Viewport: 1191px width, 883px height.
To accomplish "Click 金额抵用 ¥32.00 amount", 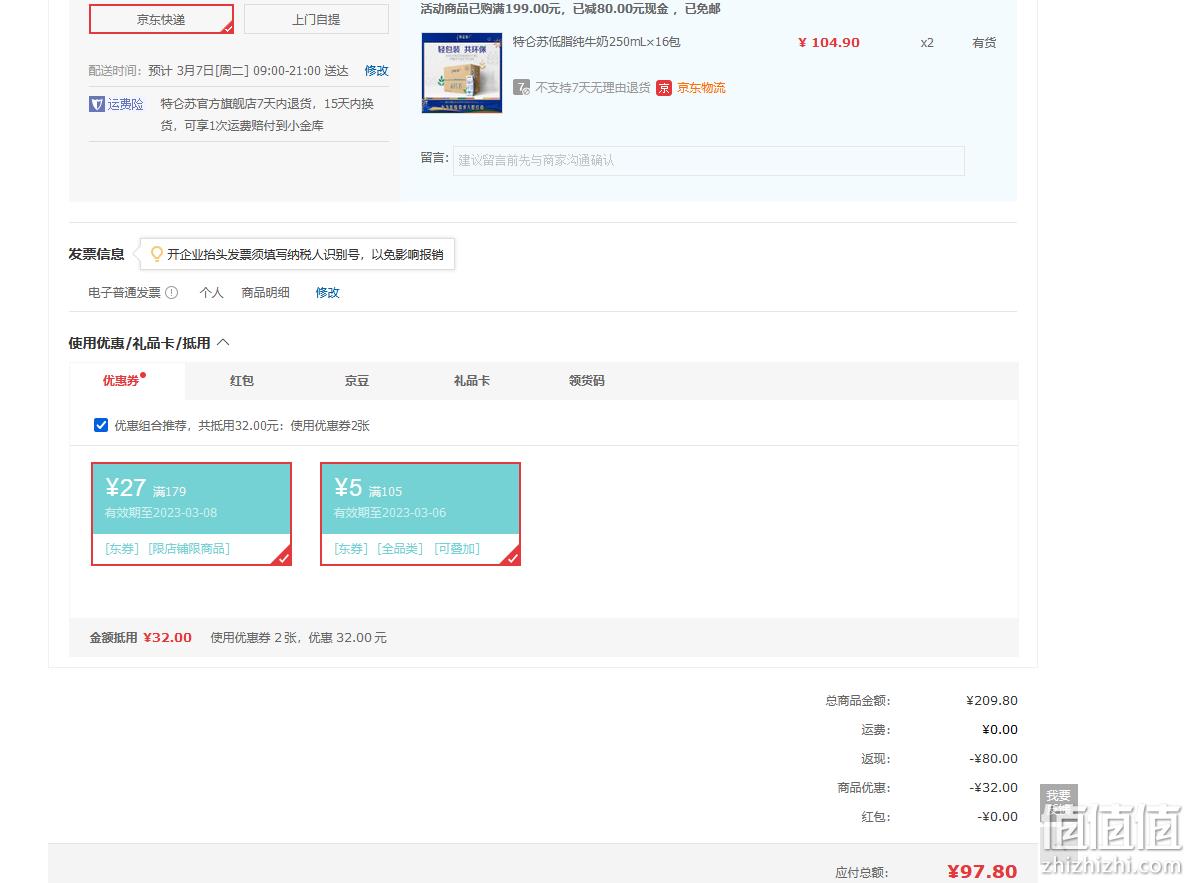I will click(168, 638).
